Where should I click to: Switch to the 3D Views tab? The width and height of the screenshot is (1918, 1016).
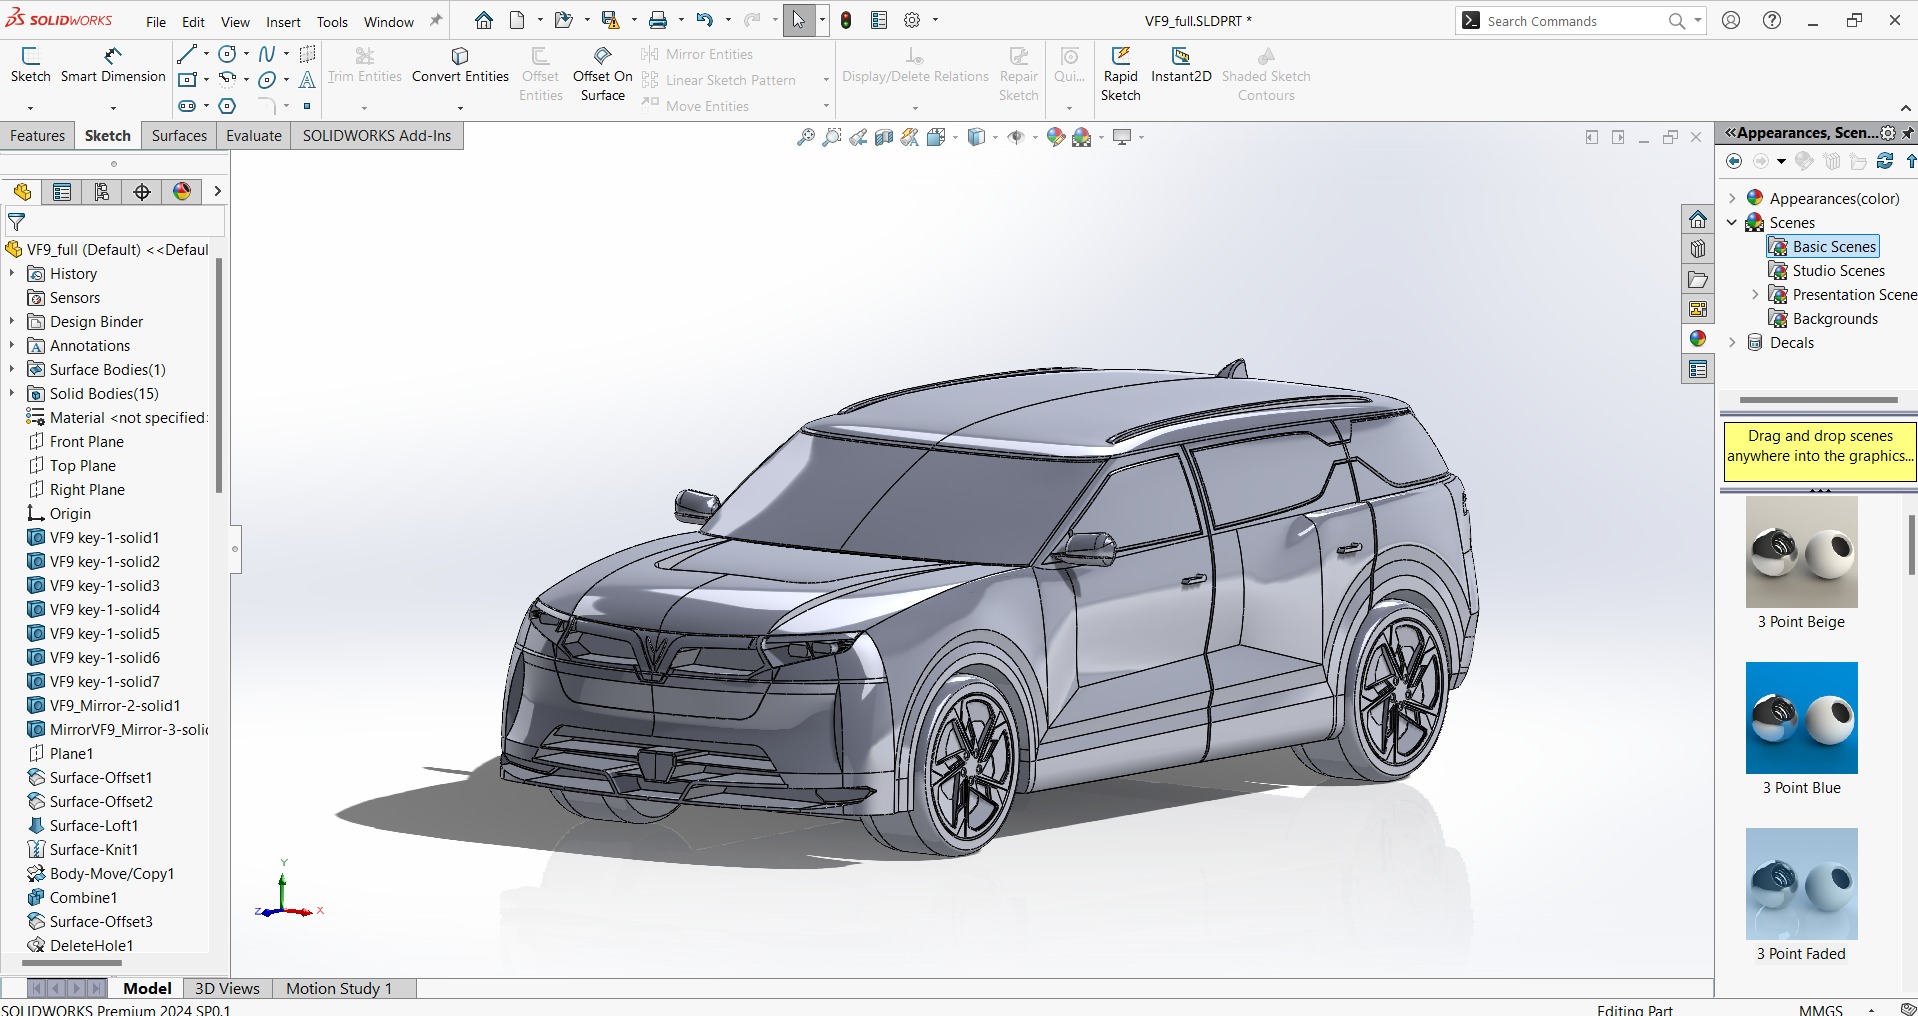[227, 988]
